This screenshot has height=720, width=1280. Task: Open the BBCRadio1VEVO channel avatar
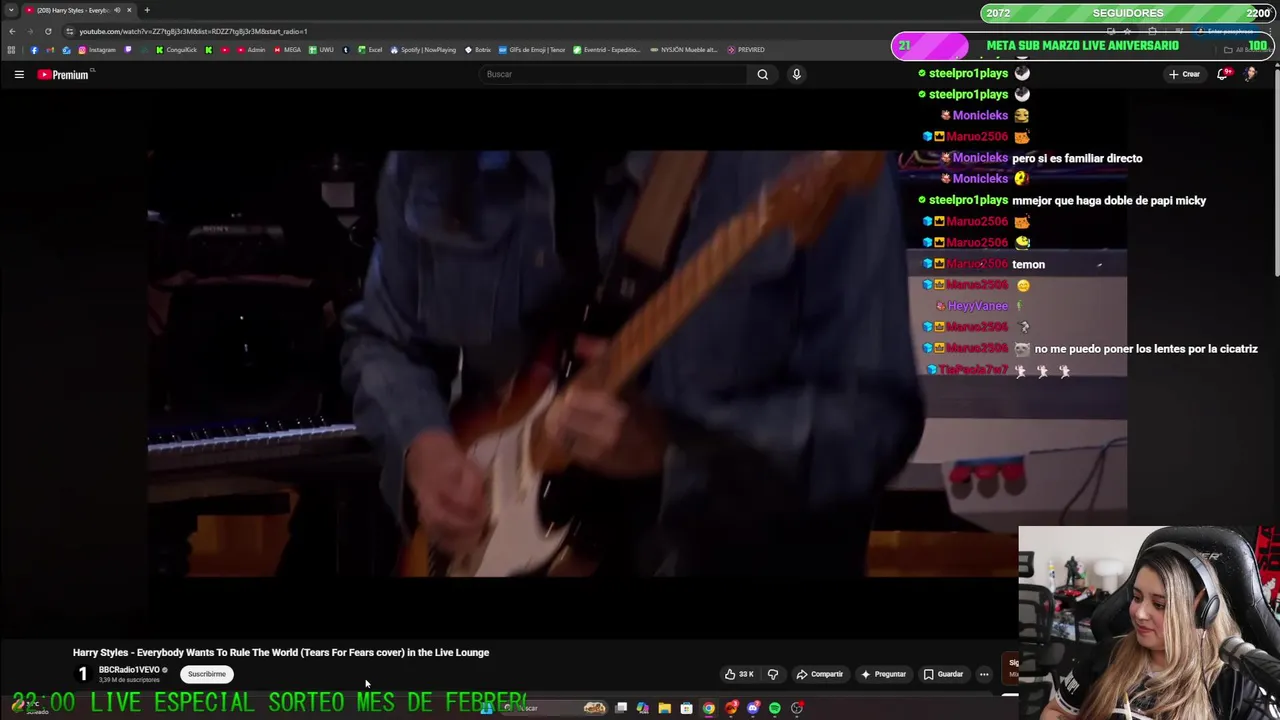tap(83, 674)
